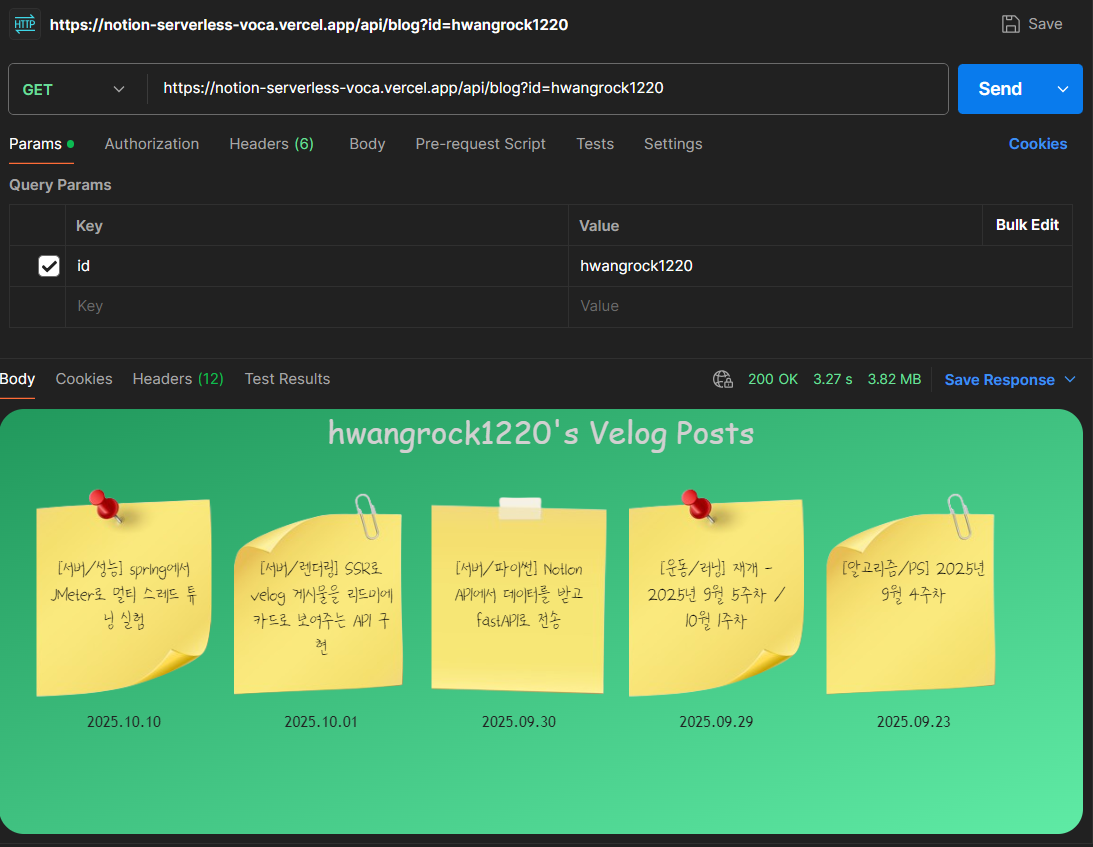Click the red pushpin on the running note
This screenshot has height=847, width=1093.
[x=698, y=505]
